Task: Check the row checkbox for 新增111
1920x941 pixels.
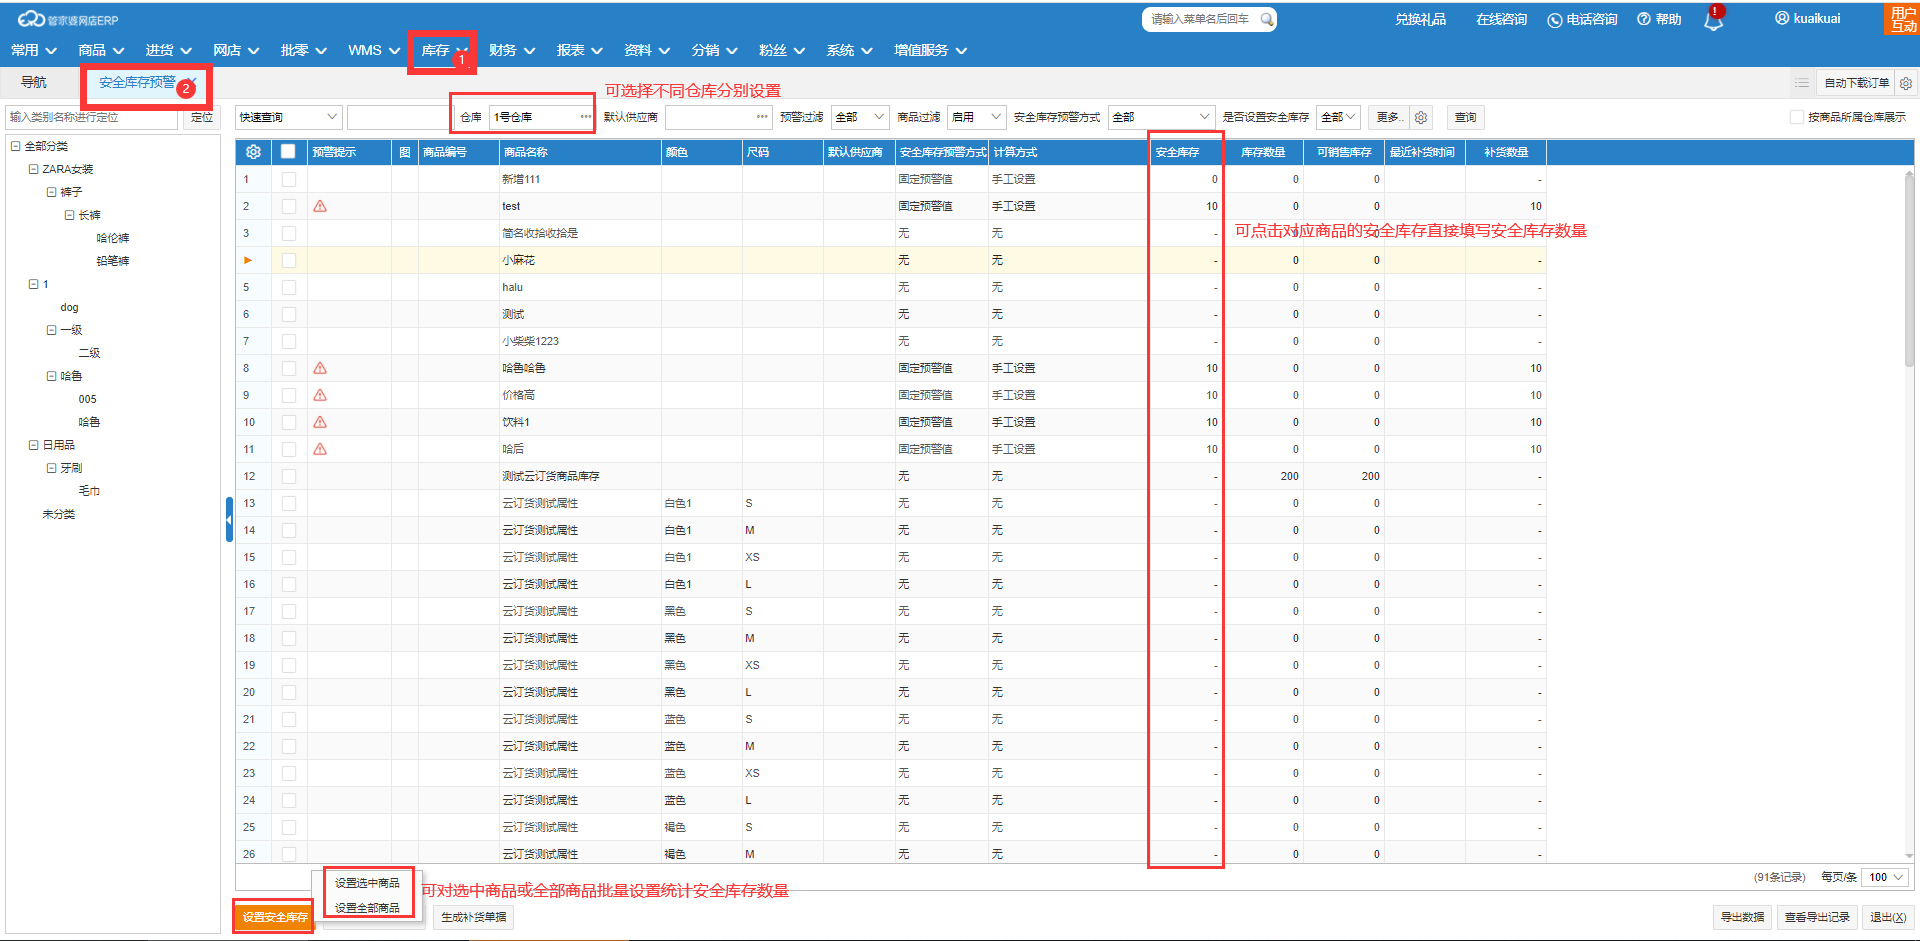Action: [289, 179]
